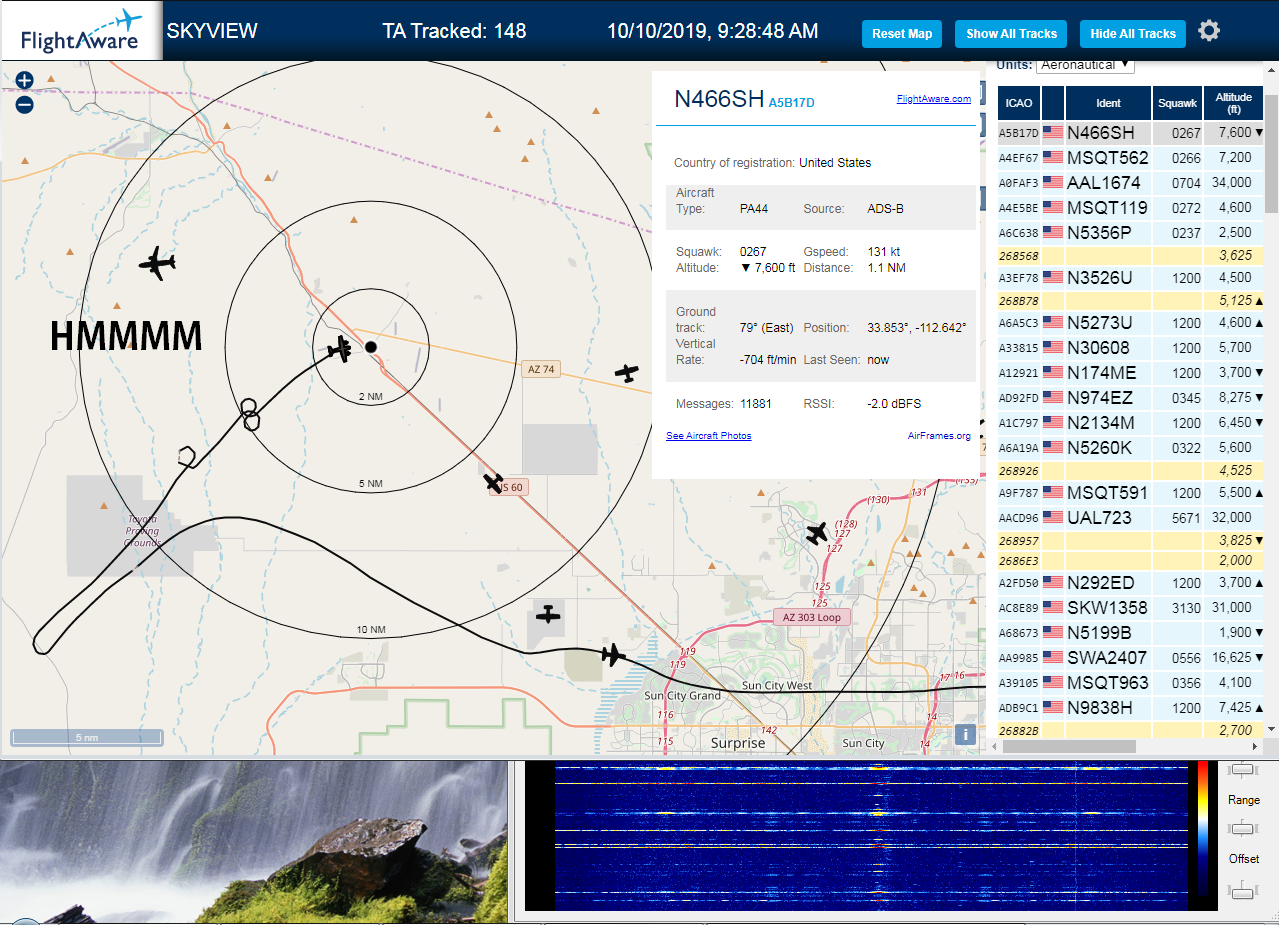
Task: Select the N5273U aircraft row
Action: pos(1130,322)
